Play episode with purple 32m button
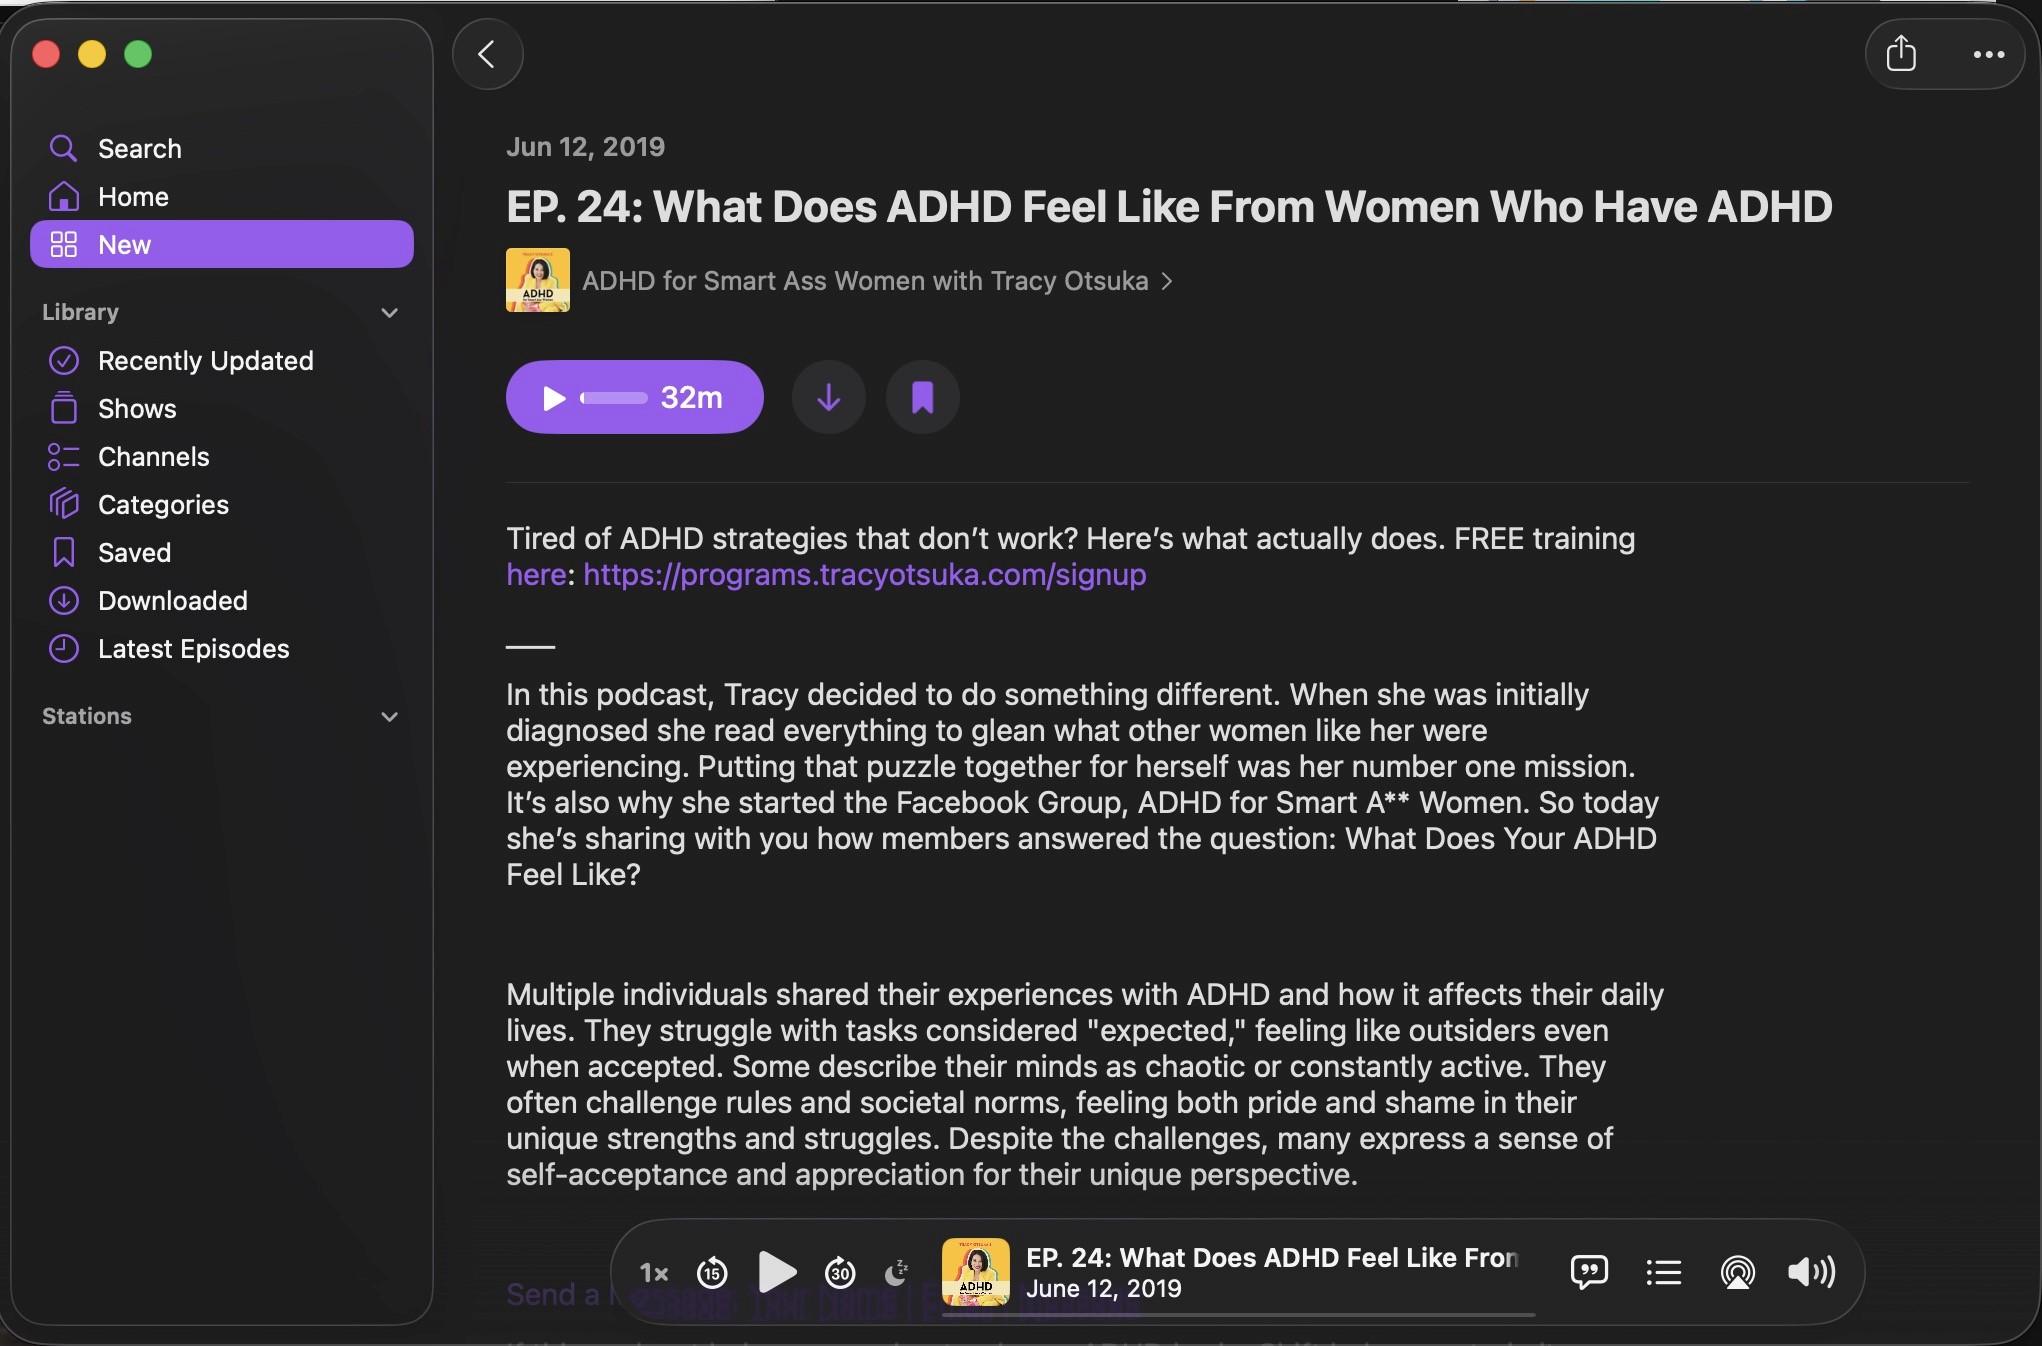2042x1346 pixels. click(x=634, y=398)
